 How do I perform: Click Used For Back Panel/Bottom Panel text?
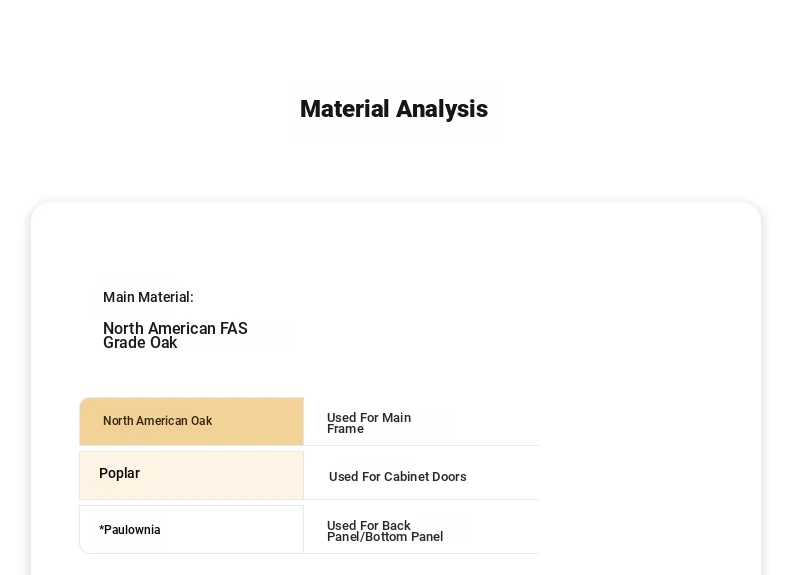385,531
